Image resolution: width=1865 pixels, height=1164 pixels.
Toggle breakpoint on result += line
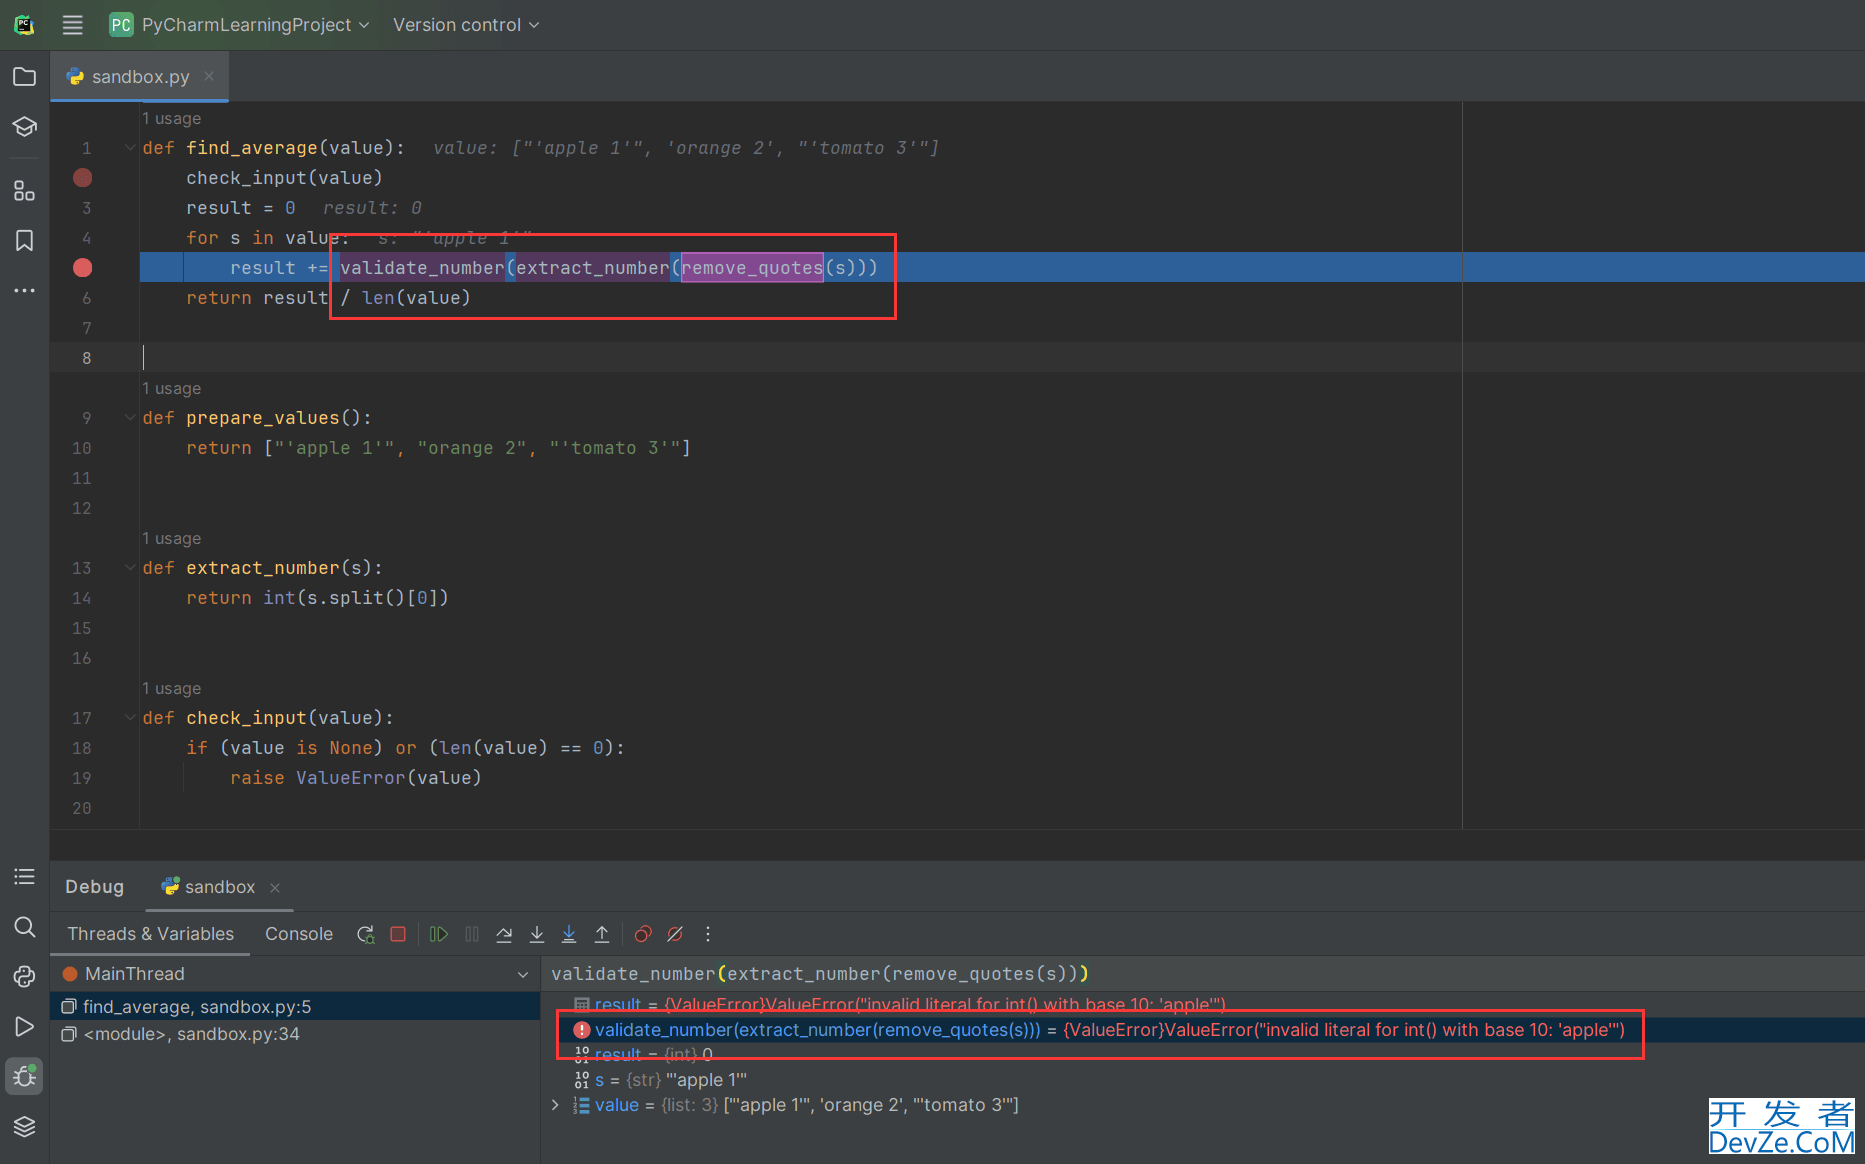coord(83,268)
